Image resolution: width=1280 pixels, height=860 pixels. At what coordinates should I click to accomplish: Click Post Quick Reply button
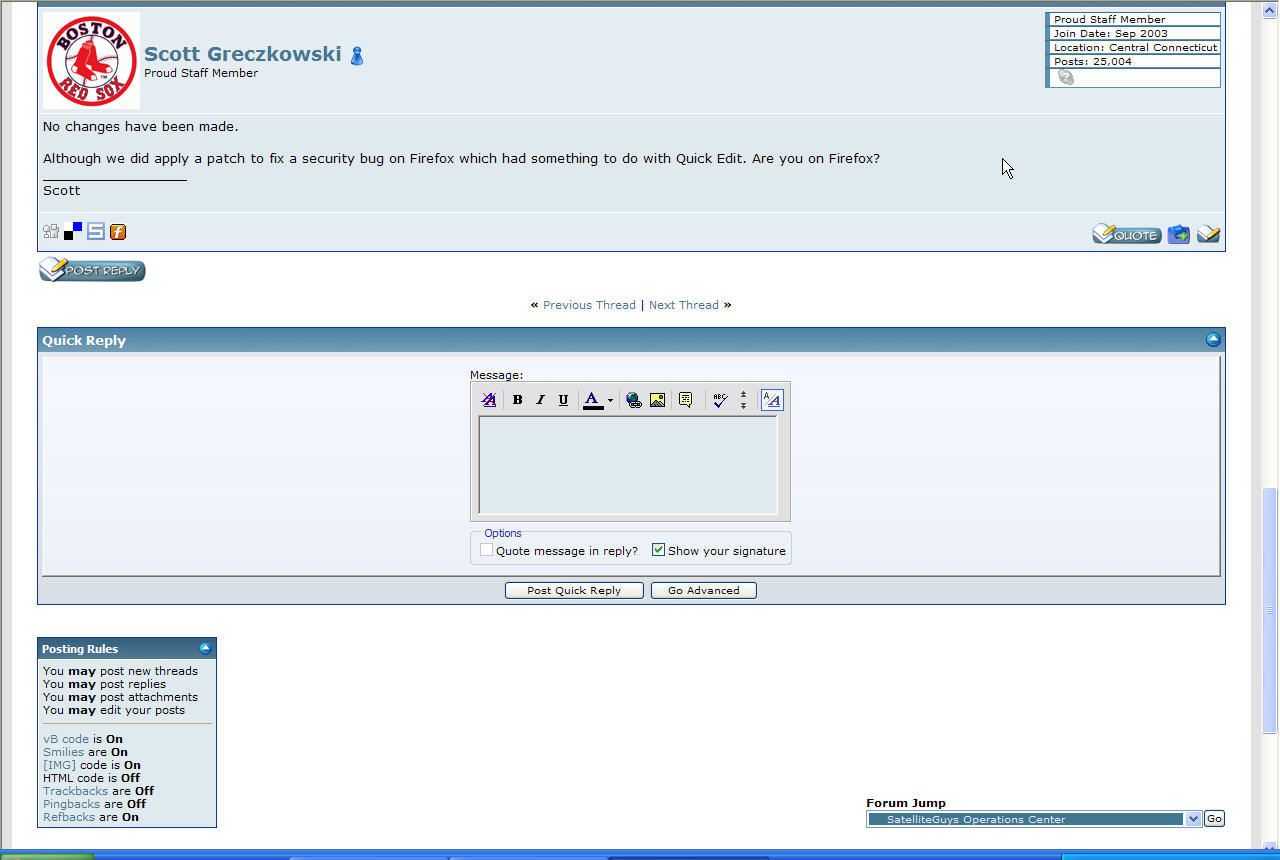pos(574,590)
